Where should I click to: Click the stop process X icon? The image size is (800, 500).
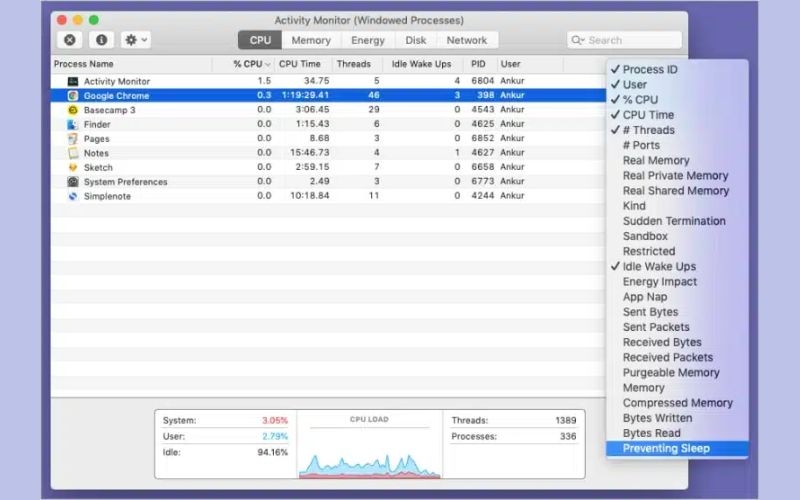pyautogui.click(x=70, y=40)
